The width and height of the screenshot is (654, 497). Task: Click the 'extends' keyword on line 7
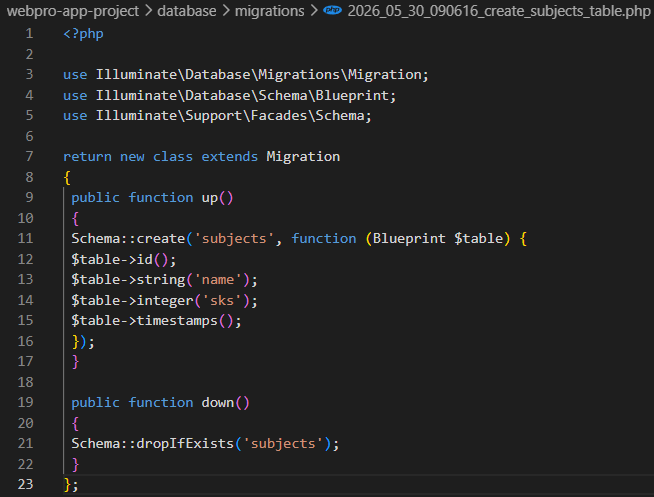pyautogui.click(x=229, y=156)
